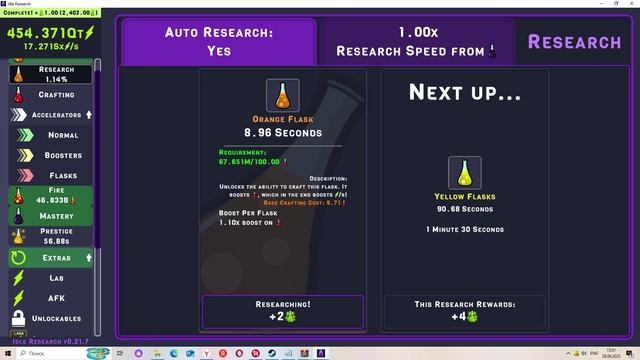Open the Lab menu item
The width and height of the screenshot is (640, 360).
tap(51, 278)
